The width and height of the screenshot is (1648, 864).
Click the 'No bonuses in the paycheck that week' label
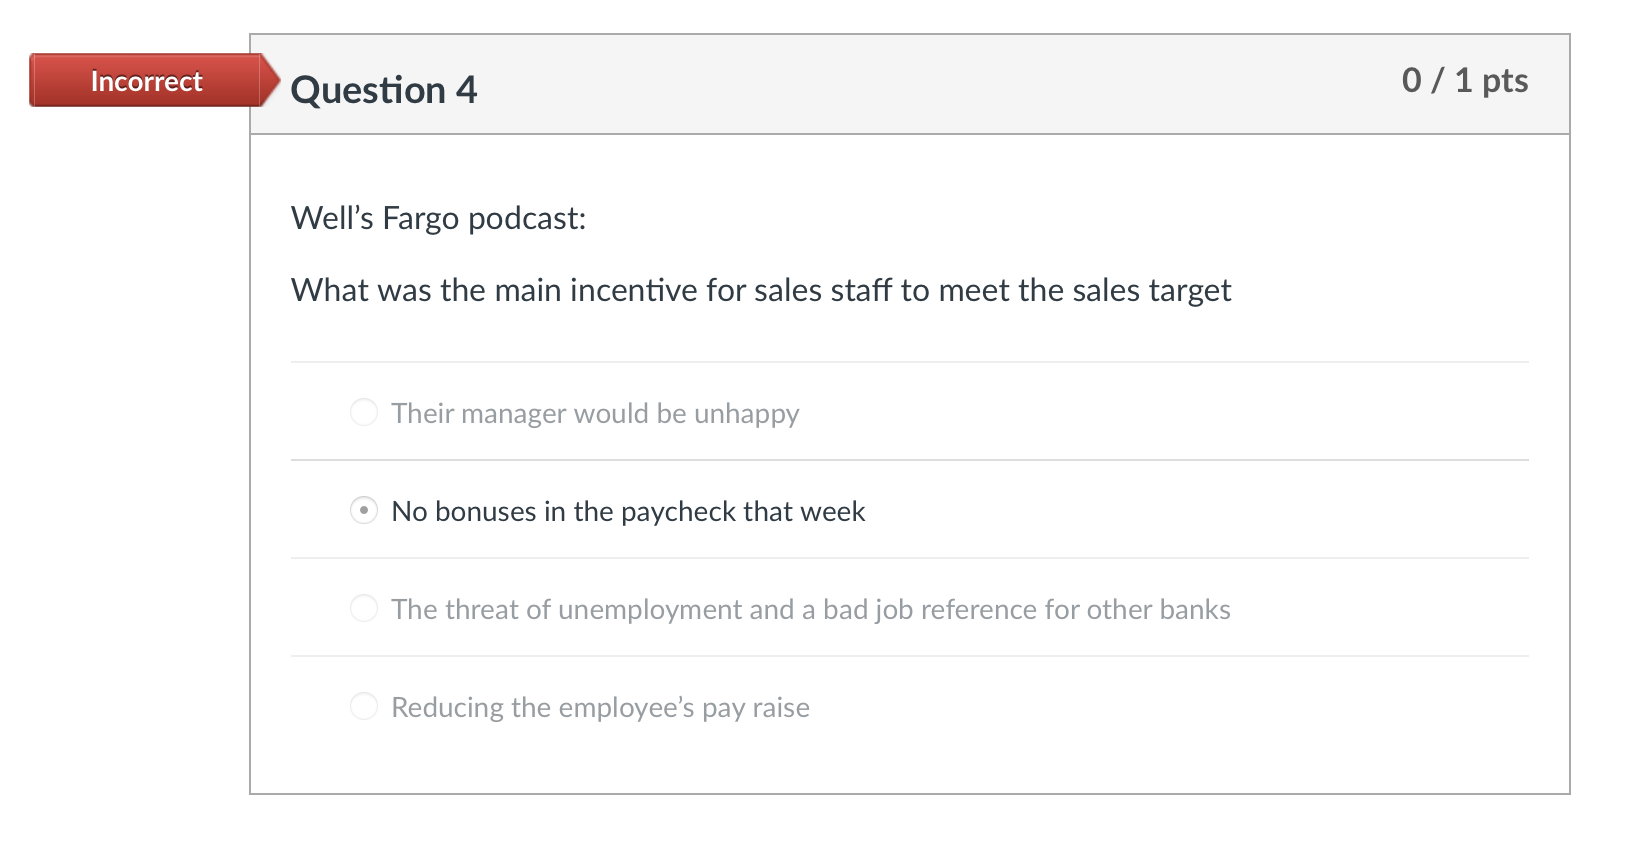628,512
